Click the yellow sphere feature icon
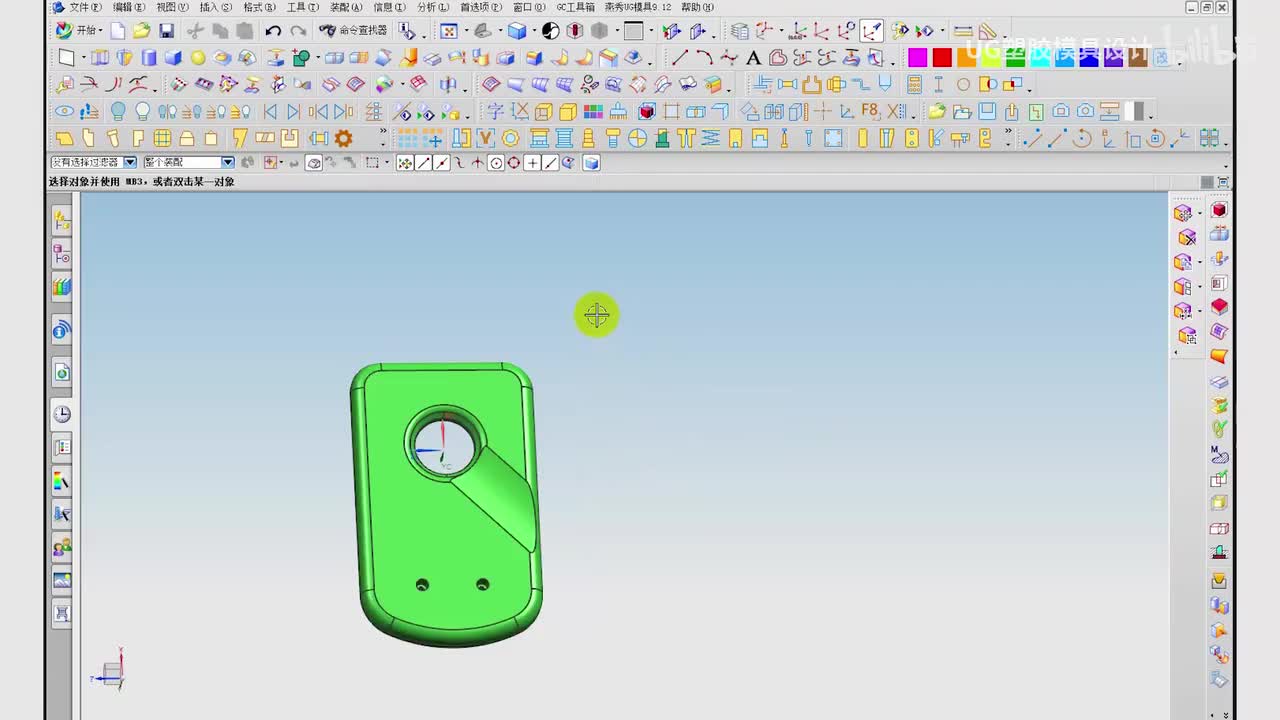Viewport: 1280px width, 720px height. point(198,57)
